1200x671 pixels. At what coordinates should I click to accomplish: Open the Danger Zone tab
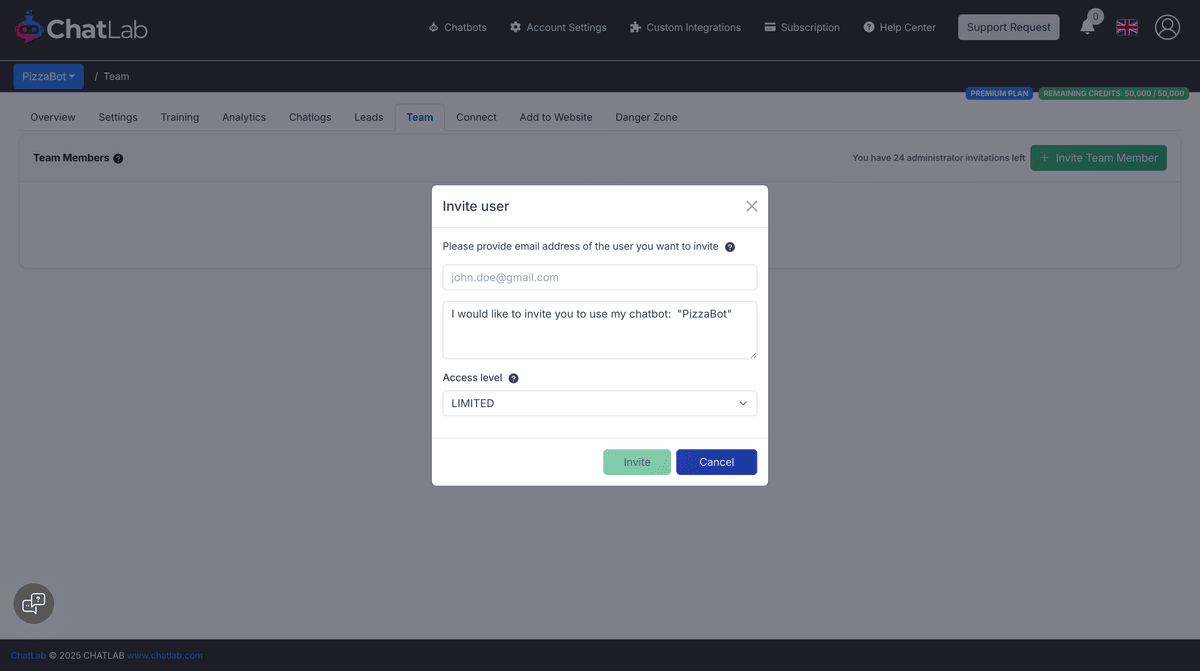[x=646, y=117]
